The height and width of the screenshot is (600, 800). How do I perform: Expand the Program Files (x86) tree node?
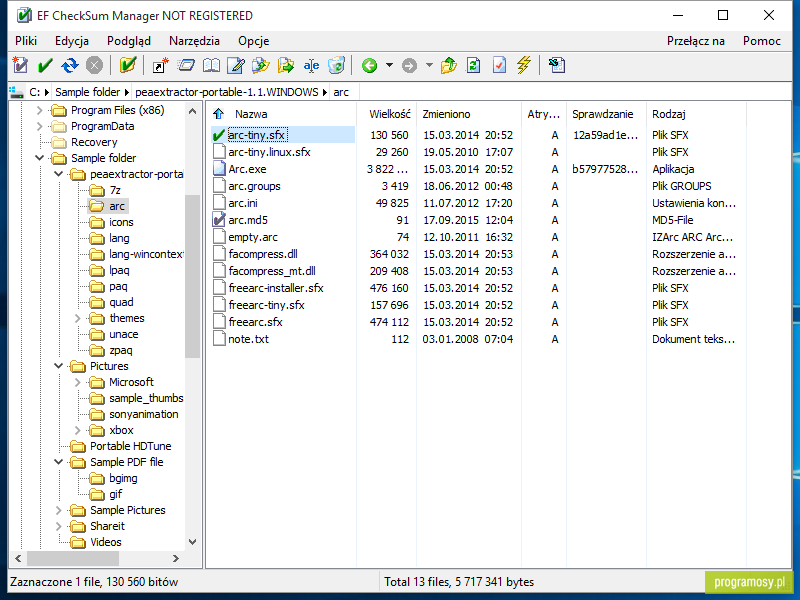40,110
